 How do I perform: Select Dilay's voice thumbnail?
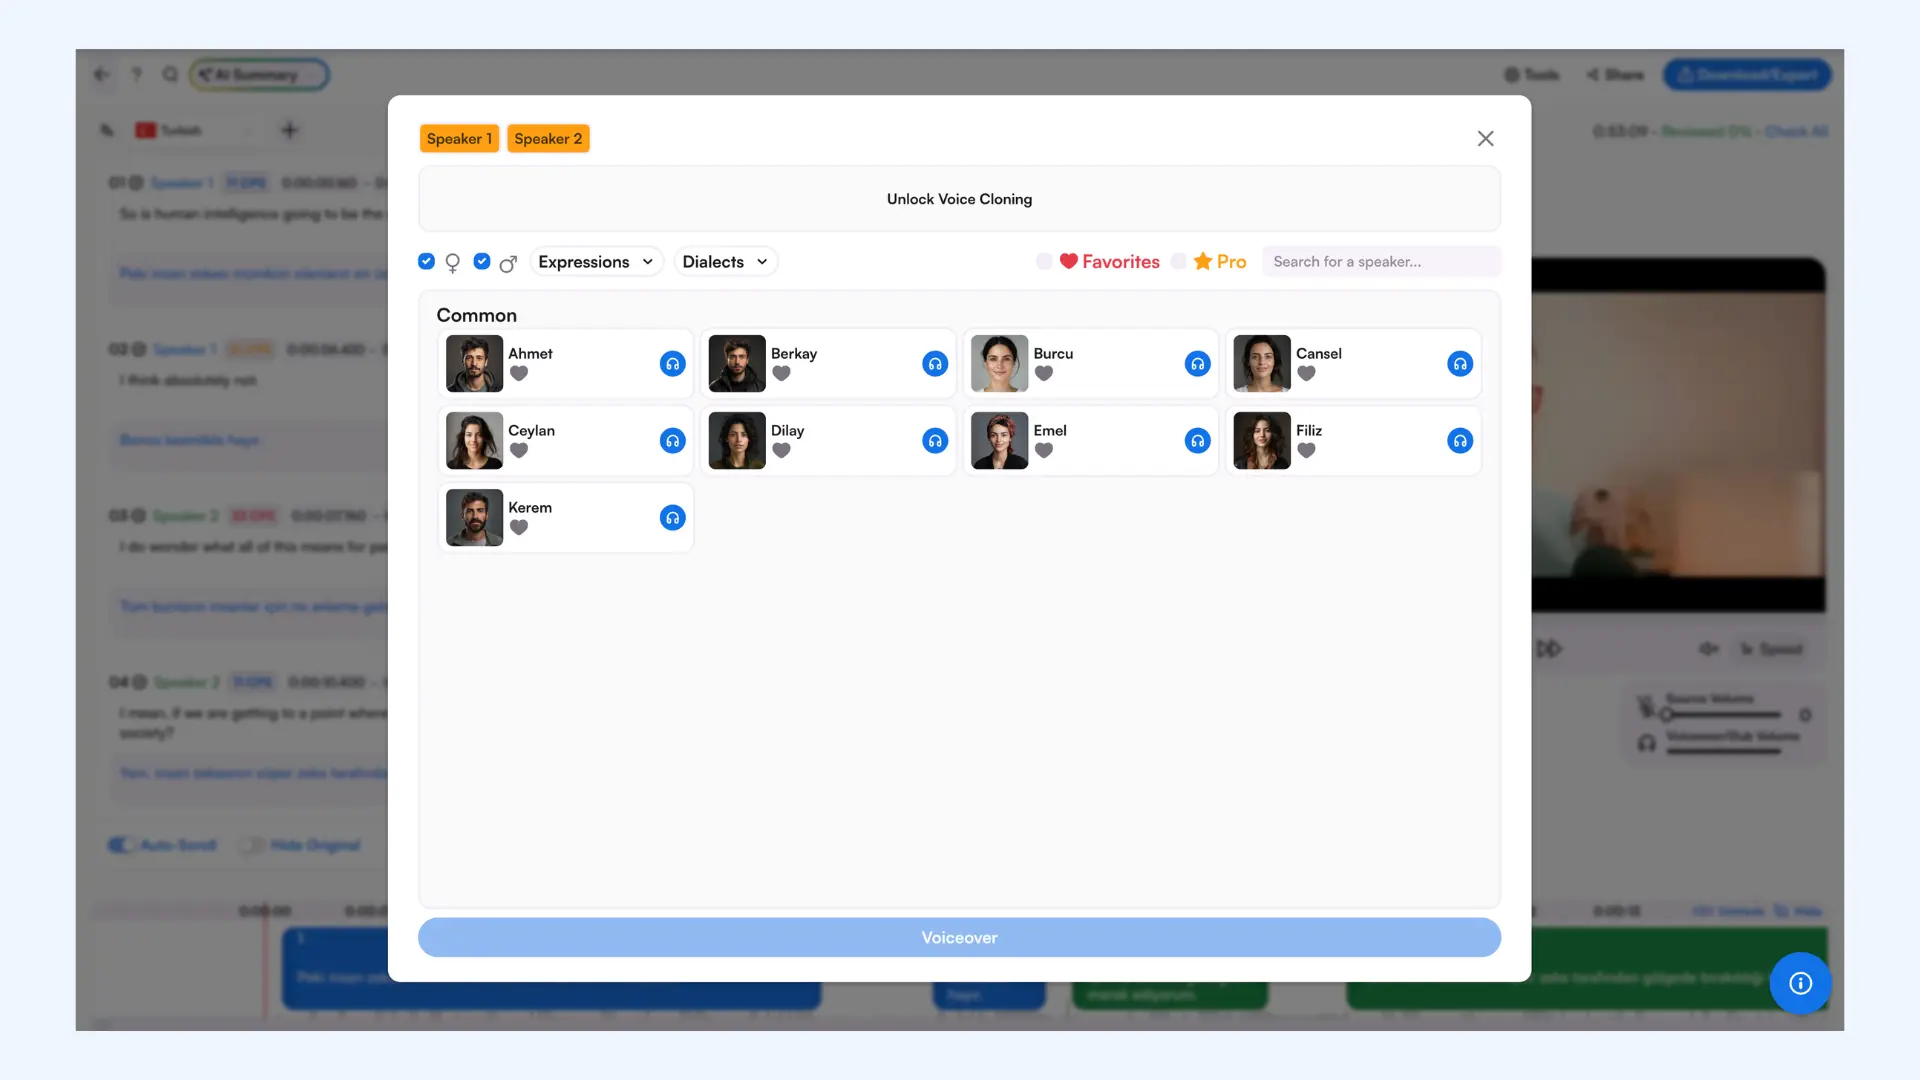coord(737,441)
